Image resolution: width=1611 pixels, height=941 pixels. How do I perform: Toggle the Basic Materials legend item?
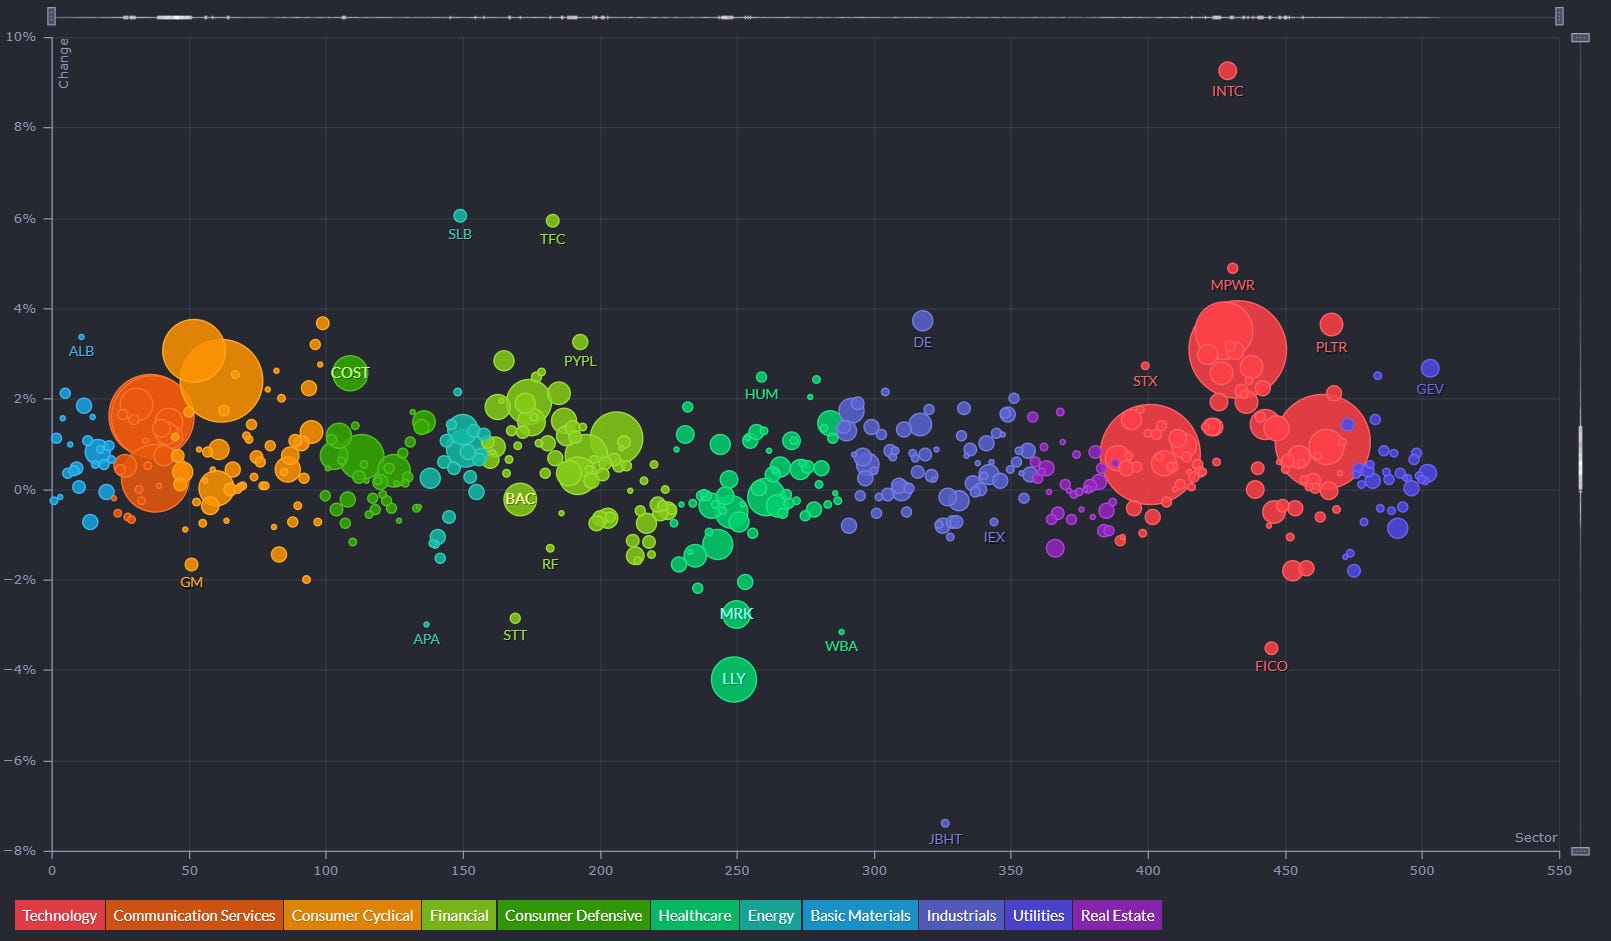pos(860,915)
